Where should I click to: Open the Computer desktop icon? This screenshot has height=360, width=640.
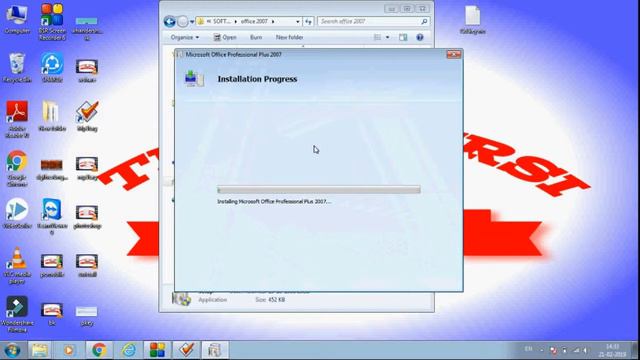click(x=17, y=20)
